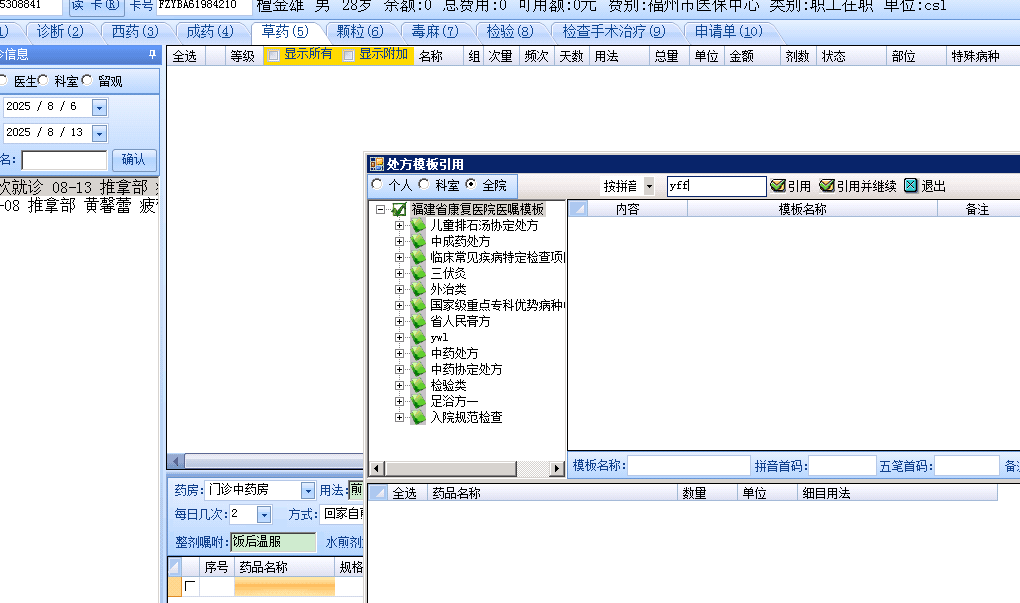Toggle the 显示附加 checkbox
The width and height of the screenshot is (1020, 603).
click(349, 56)
